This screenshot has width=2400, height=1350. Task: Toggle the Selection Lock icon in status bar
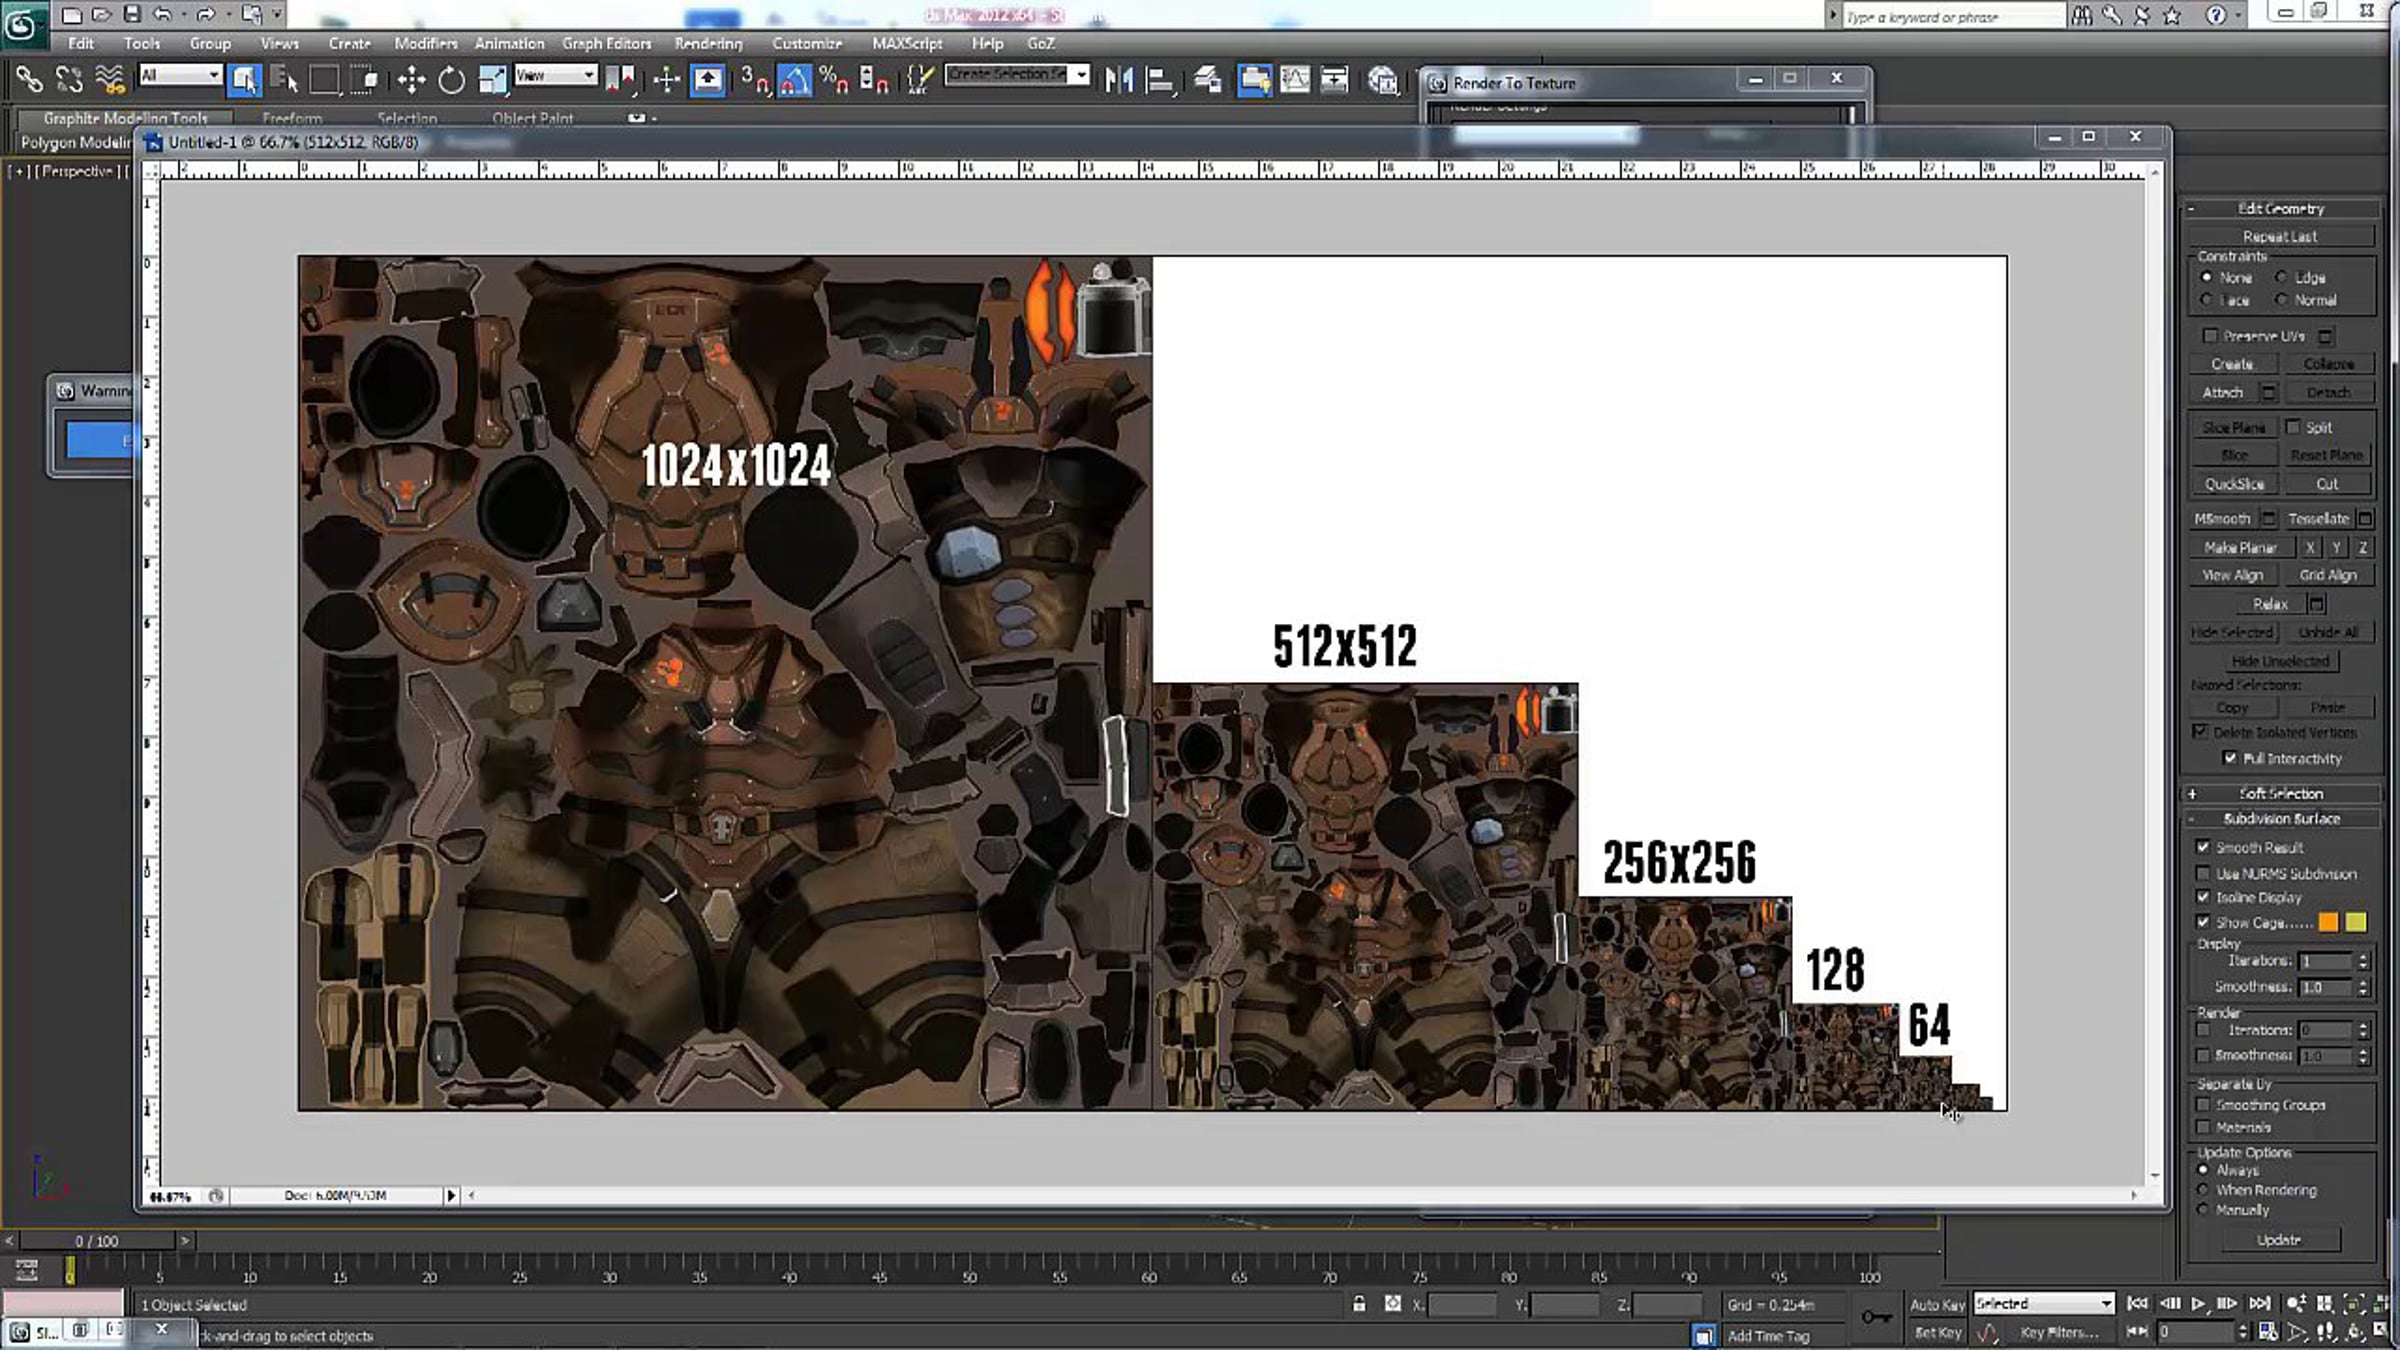pos(1359,1303)
